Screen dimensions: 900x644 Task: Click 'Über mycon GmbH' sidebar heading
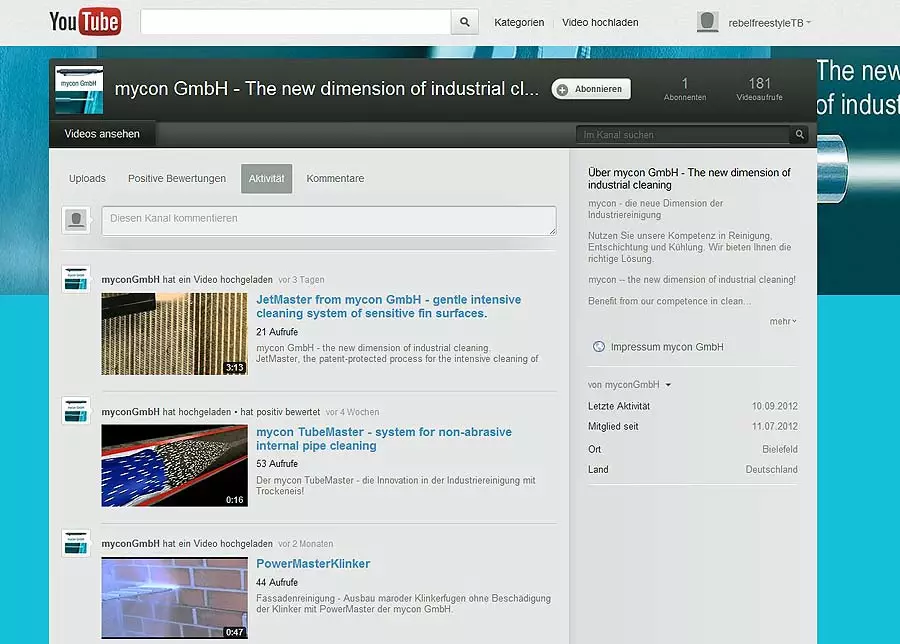pos(689,179)
